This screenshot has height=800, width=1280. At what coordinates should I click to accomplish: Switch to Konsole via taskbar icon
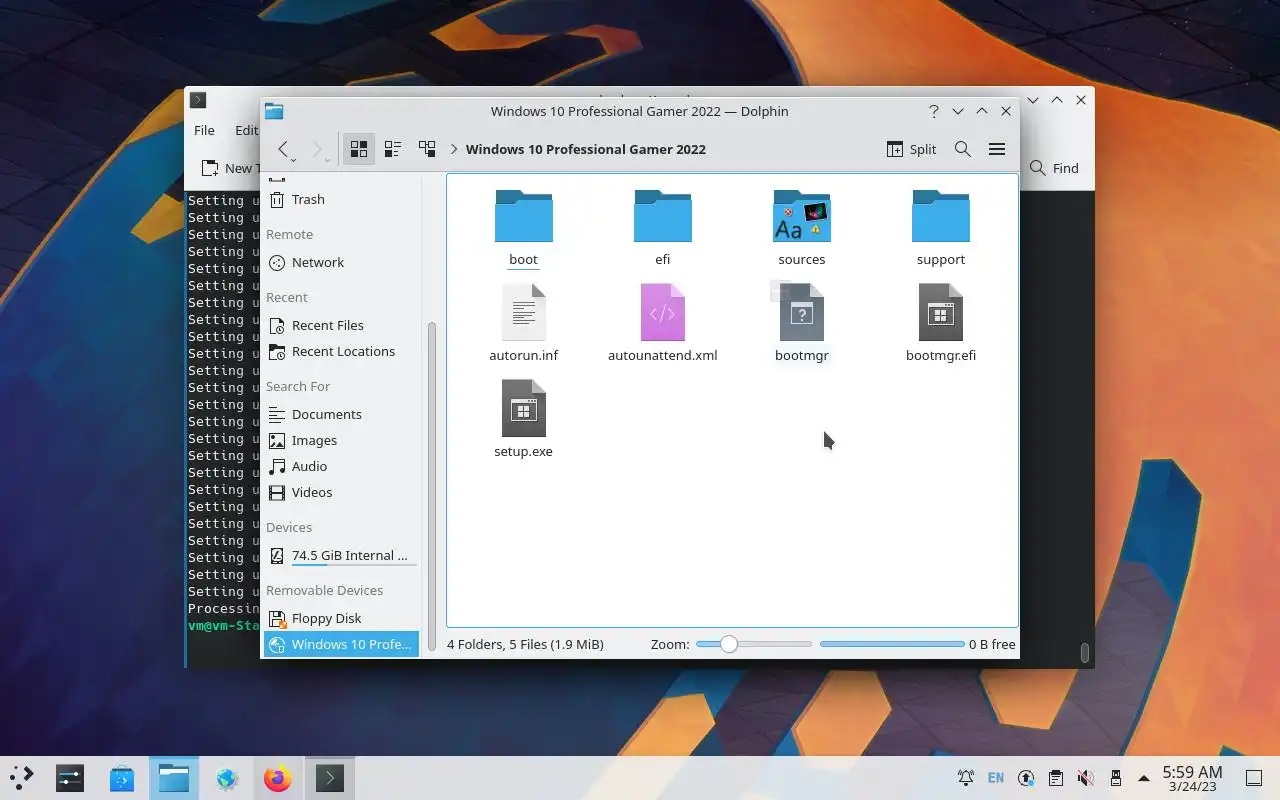click(330, 778)
